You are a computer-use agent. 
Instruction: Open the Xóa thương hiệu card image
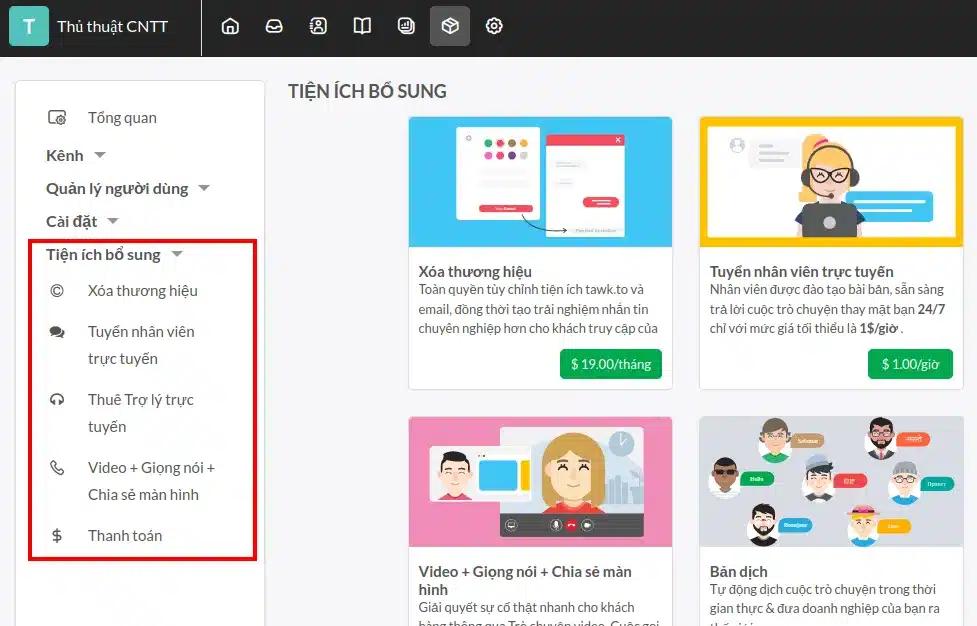(x=540, y=182)
